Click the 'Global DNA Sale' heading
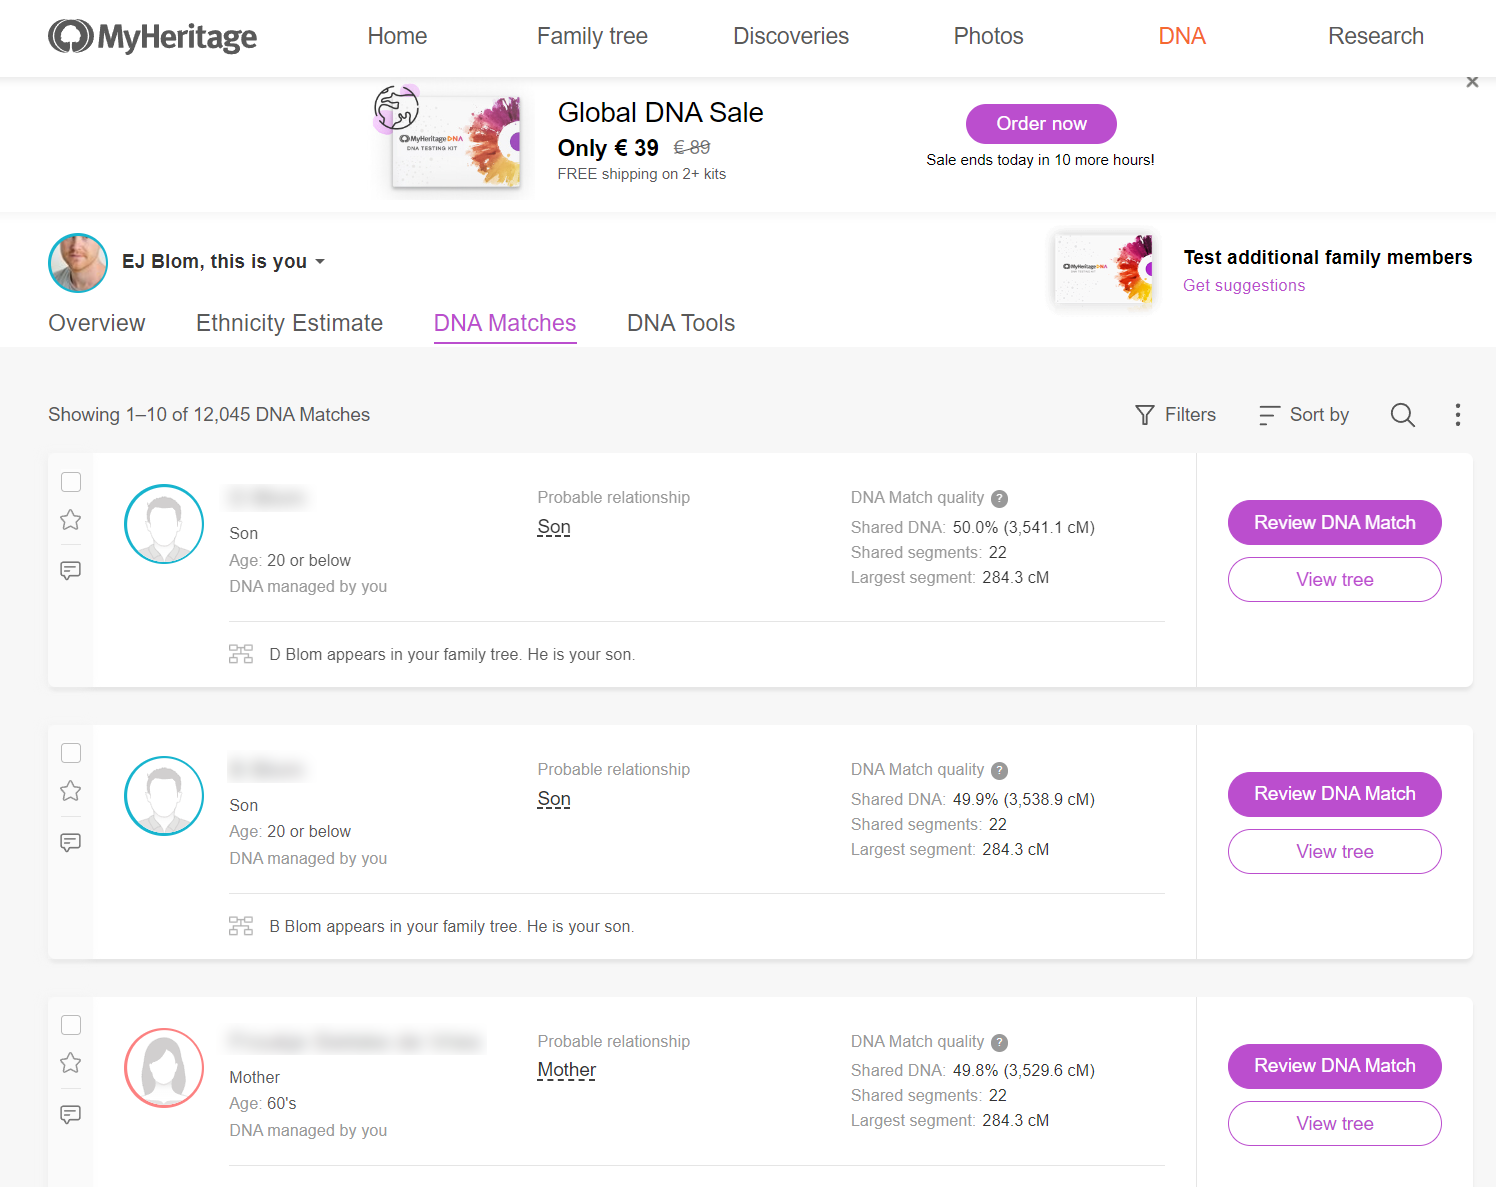Image resolution: width=1496 pixels, height=1187 pixels. (x=661, y=112)
